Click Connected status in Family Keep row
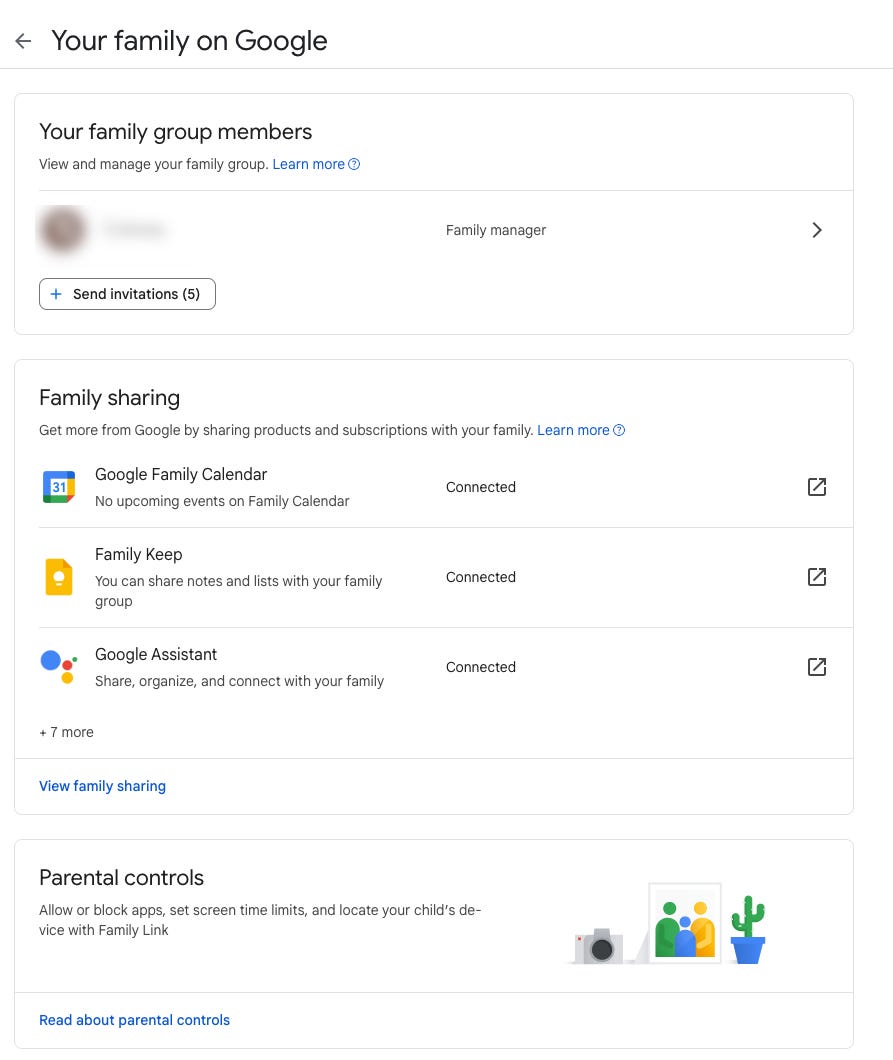 (481, 577)
